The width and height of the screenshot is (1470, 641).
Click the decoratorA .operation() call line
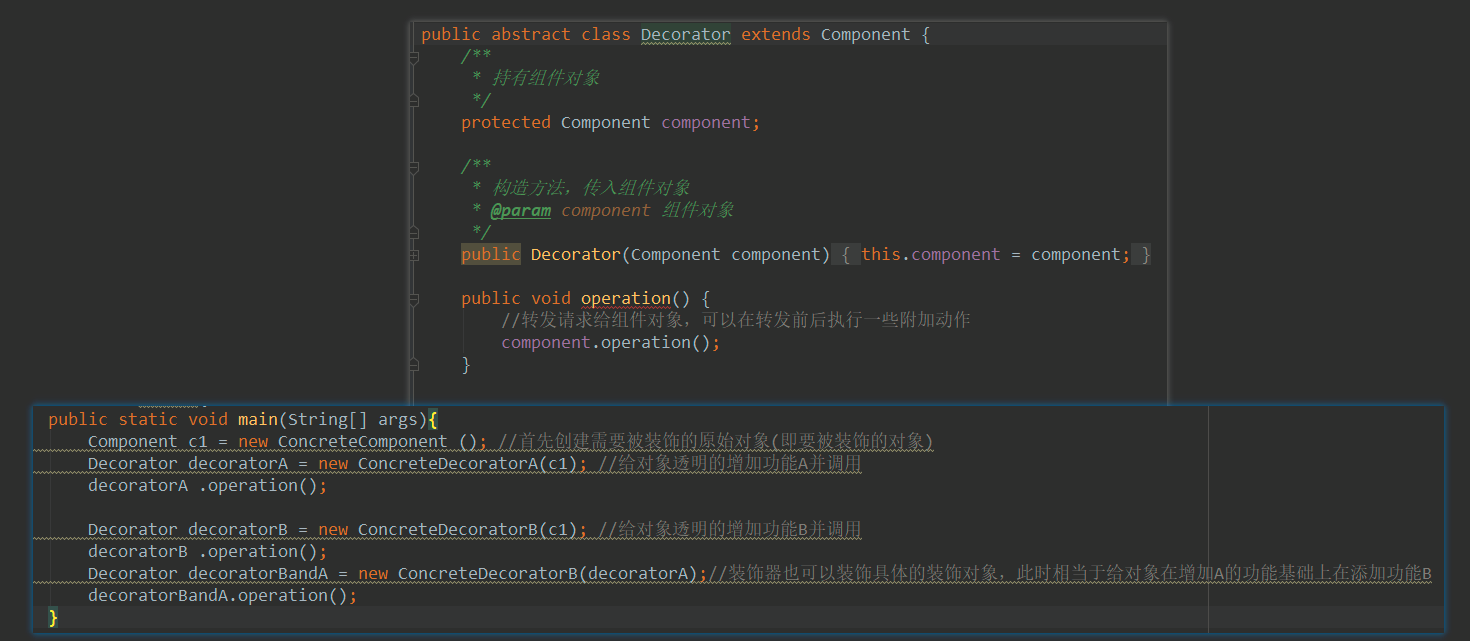(207, 486)
